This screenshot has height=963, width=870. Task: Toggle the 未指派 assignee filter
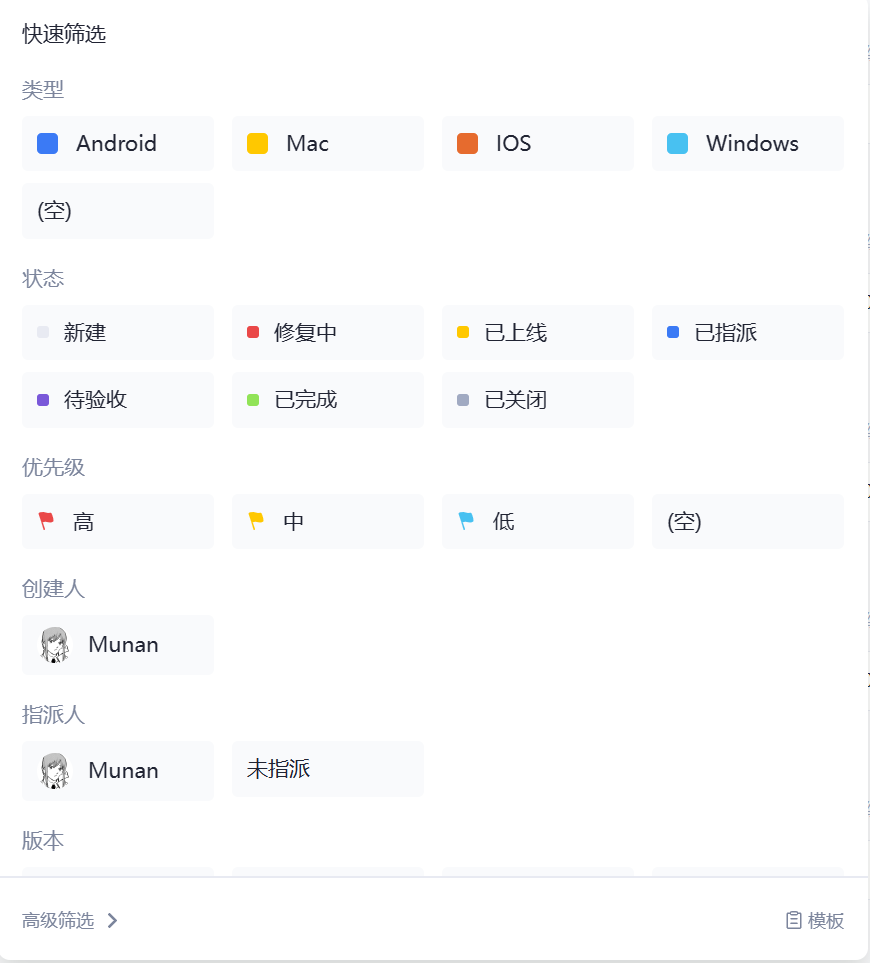[x=328, y=770]
